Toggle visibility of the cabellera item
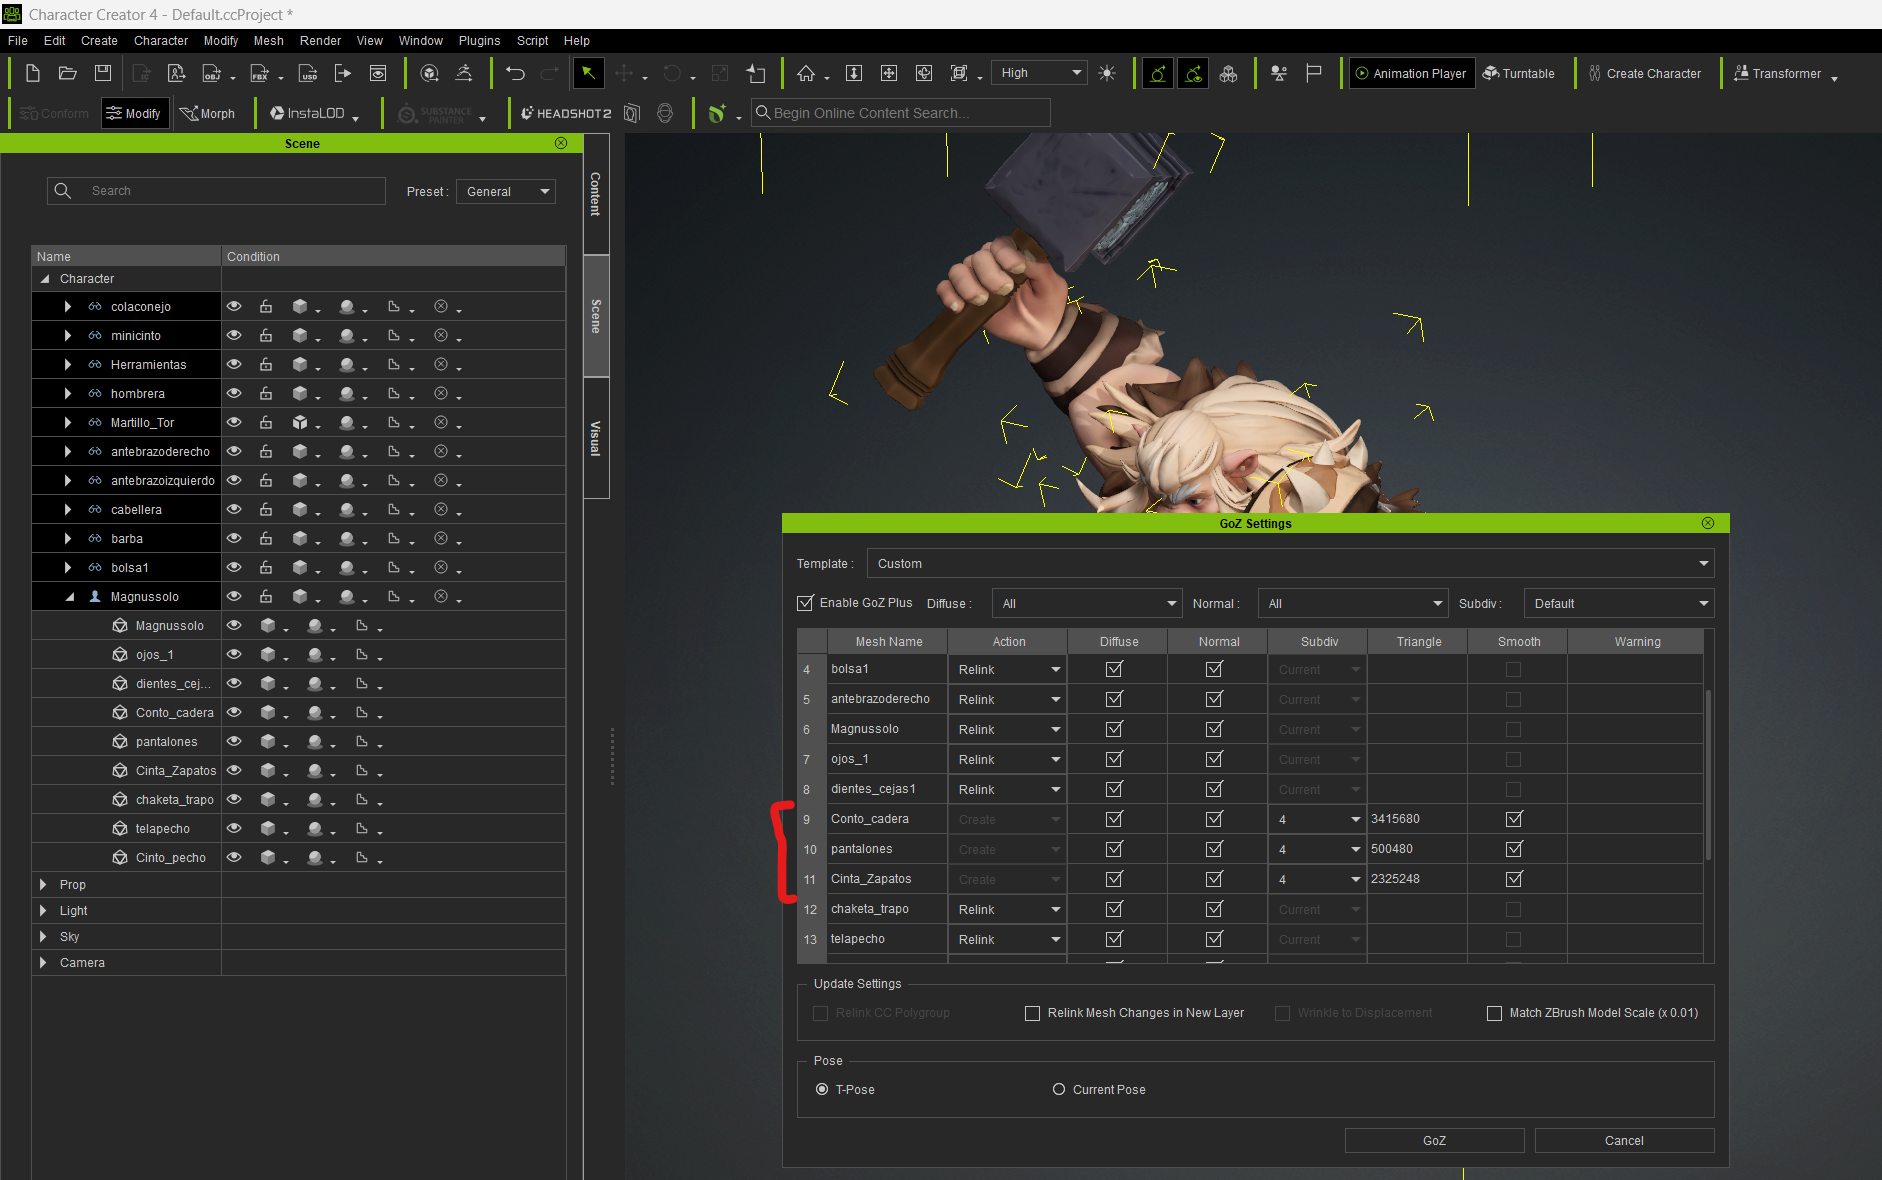Image resolution: width=1882 pixels, height=1180 pixels. [234, 509]
